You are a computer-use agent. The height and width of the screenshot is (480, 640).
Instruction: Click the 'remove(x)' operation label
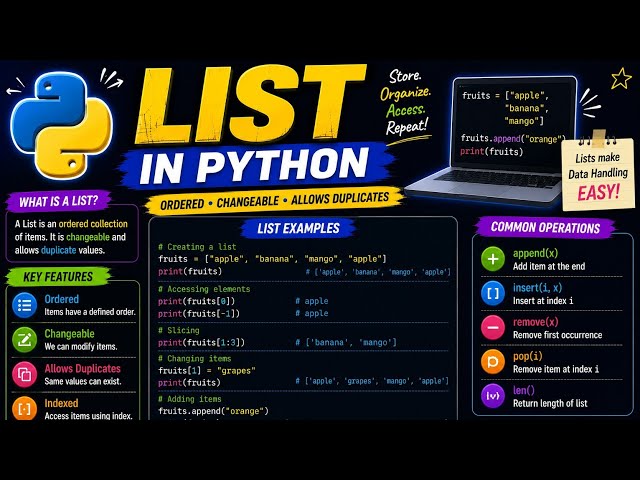coord(535,322)
